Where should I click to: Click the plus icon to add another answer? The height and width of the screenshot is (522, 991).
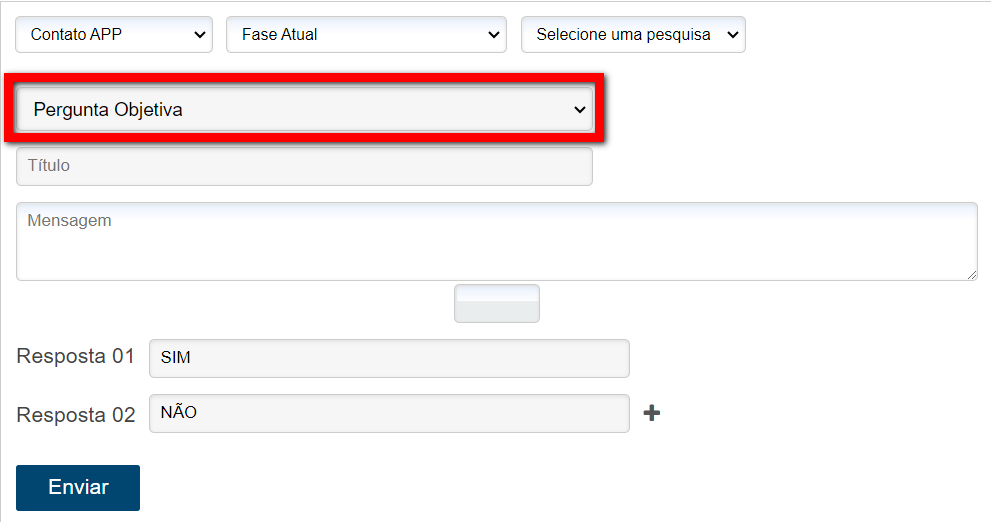pyautogui.click(x=651, y=413)
